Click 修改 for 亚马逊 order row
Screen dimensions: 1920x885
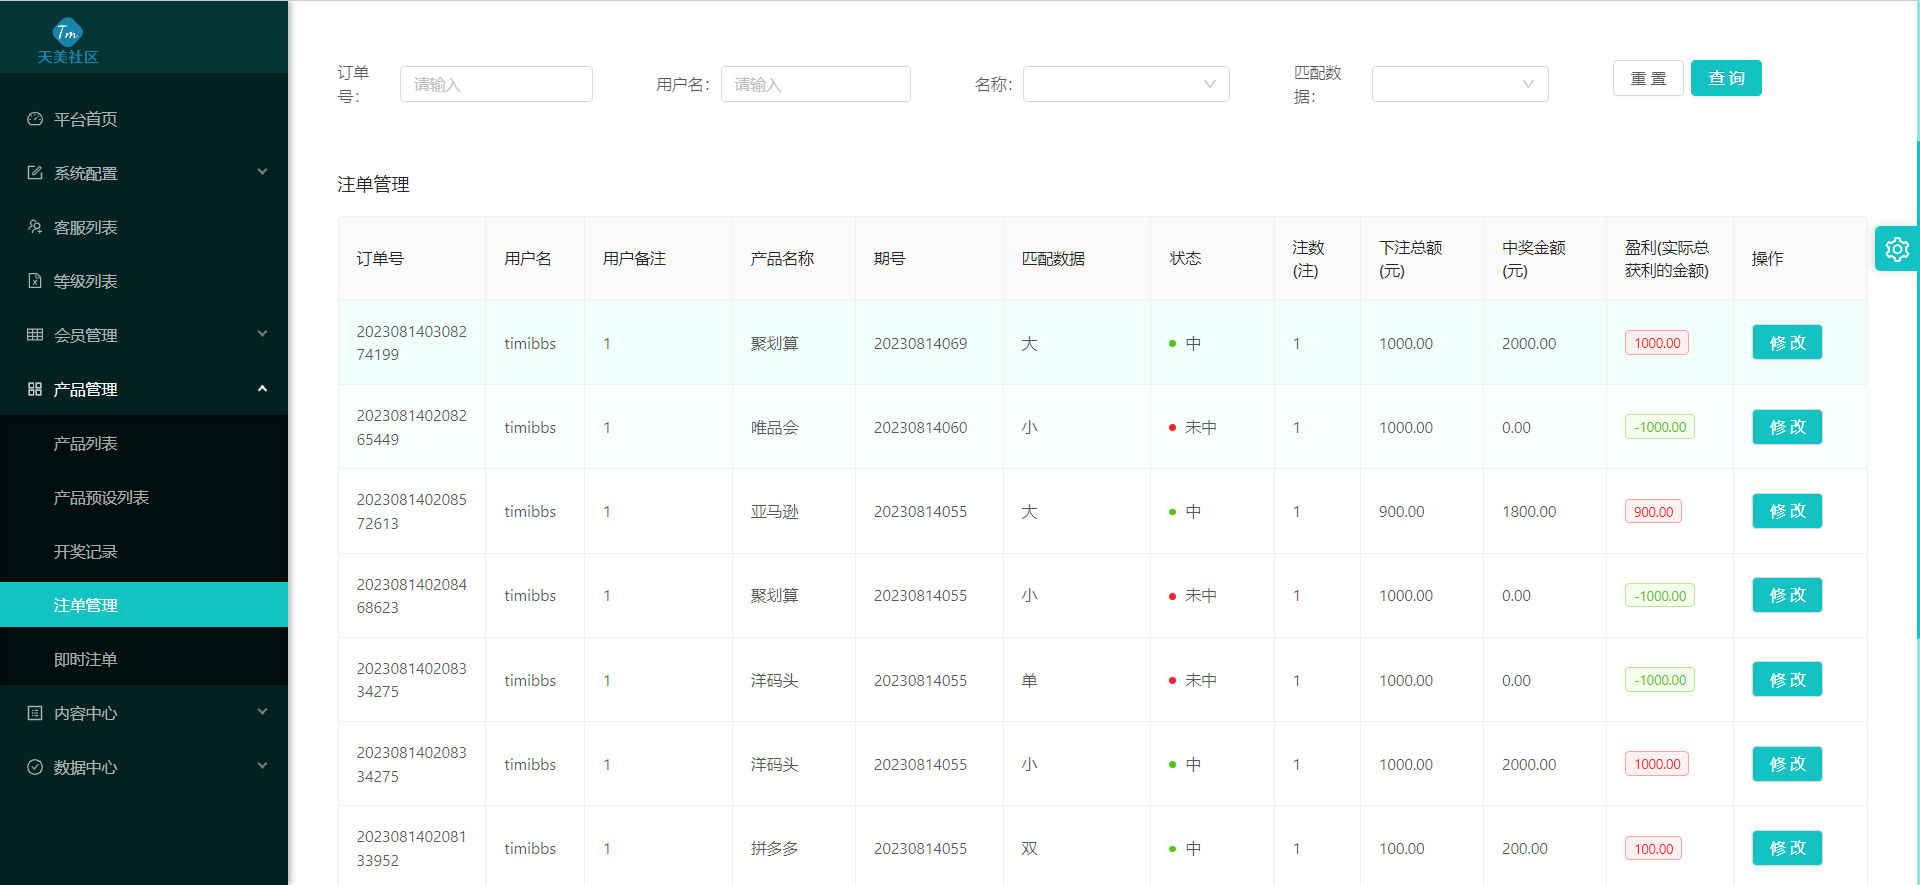tap(1787, 511)
